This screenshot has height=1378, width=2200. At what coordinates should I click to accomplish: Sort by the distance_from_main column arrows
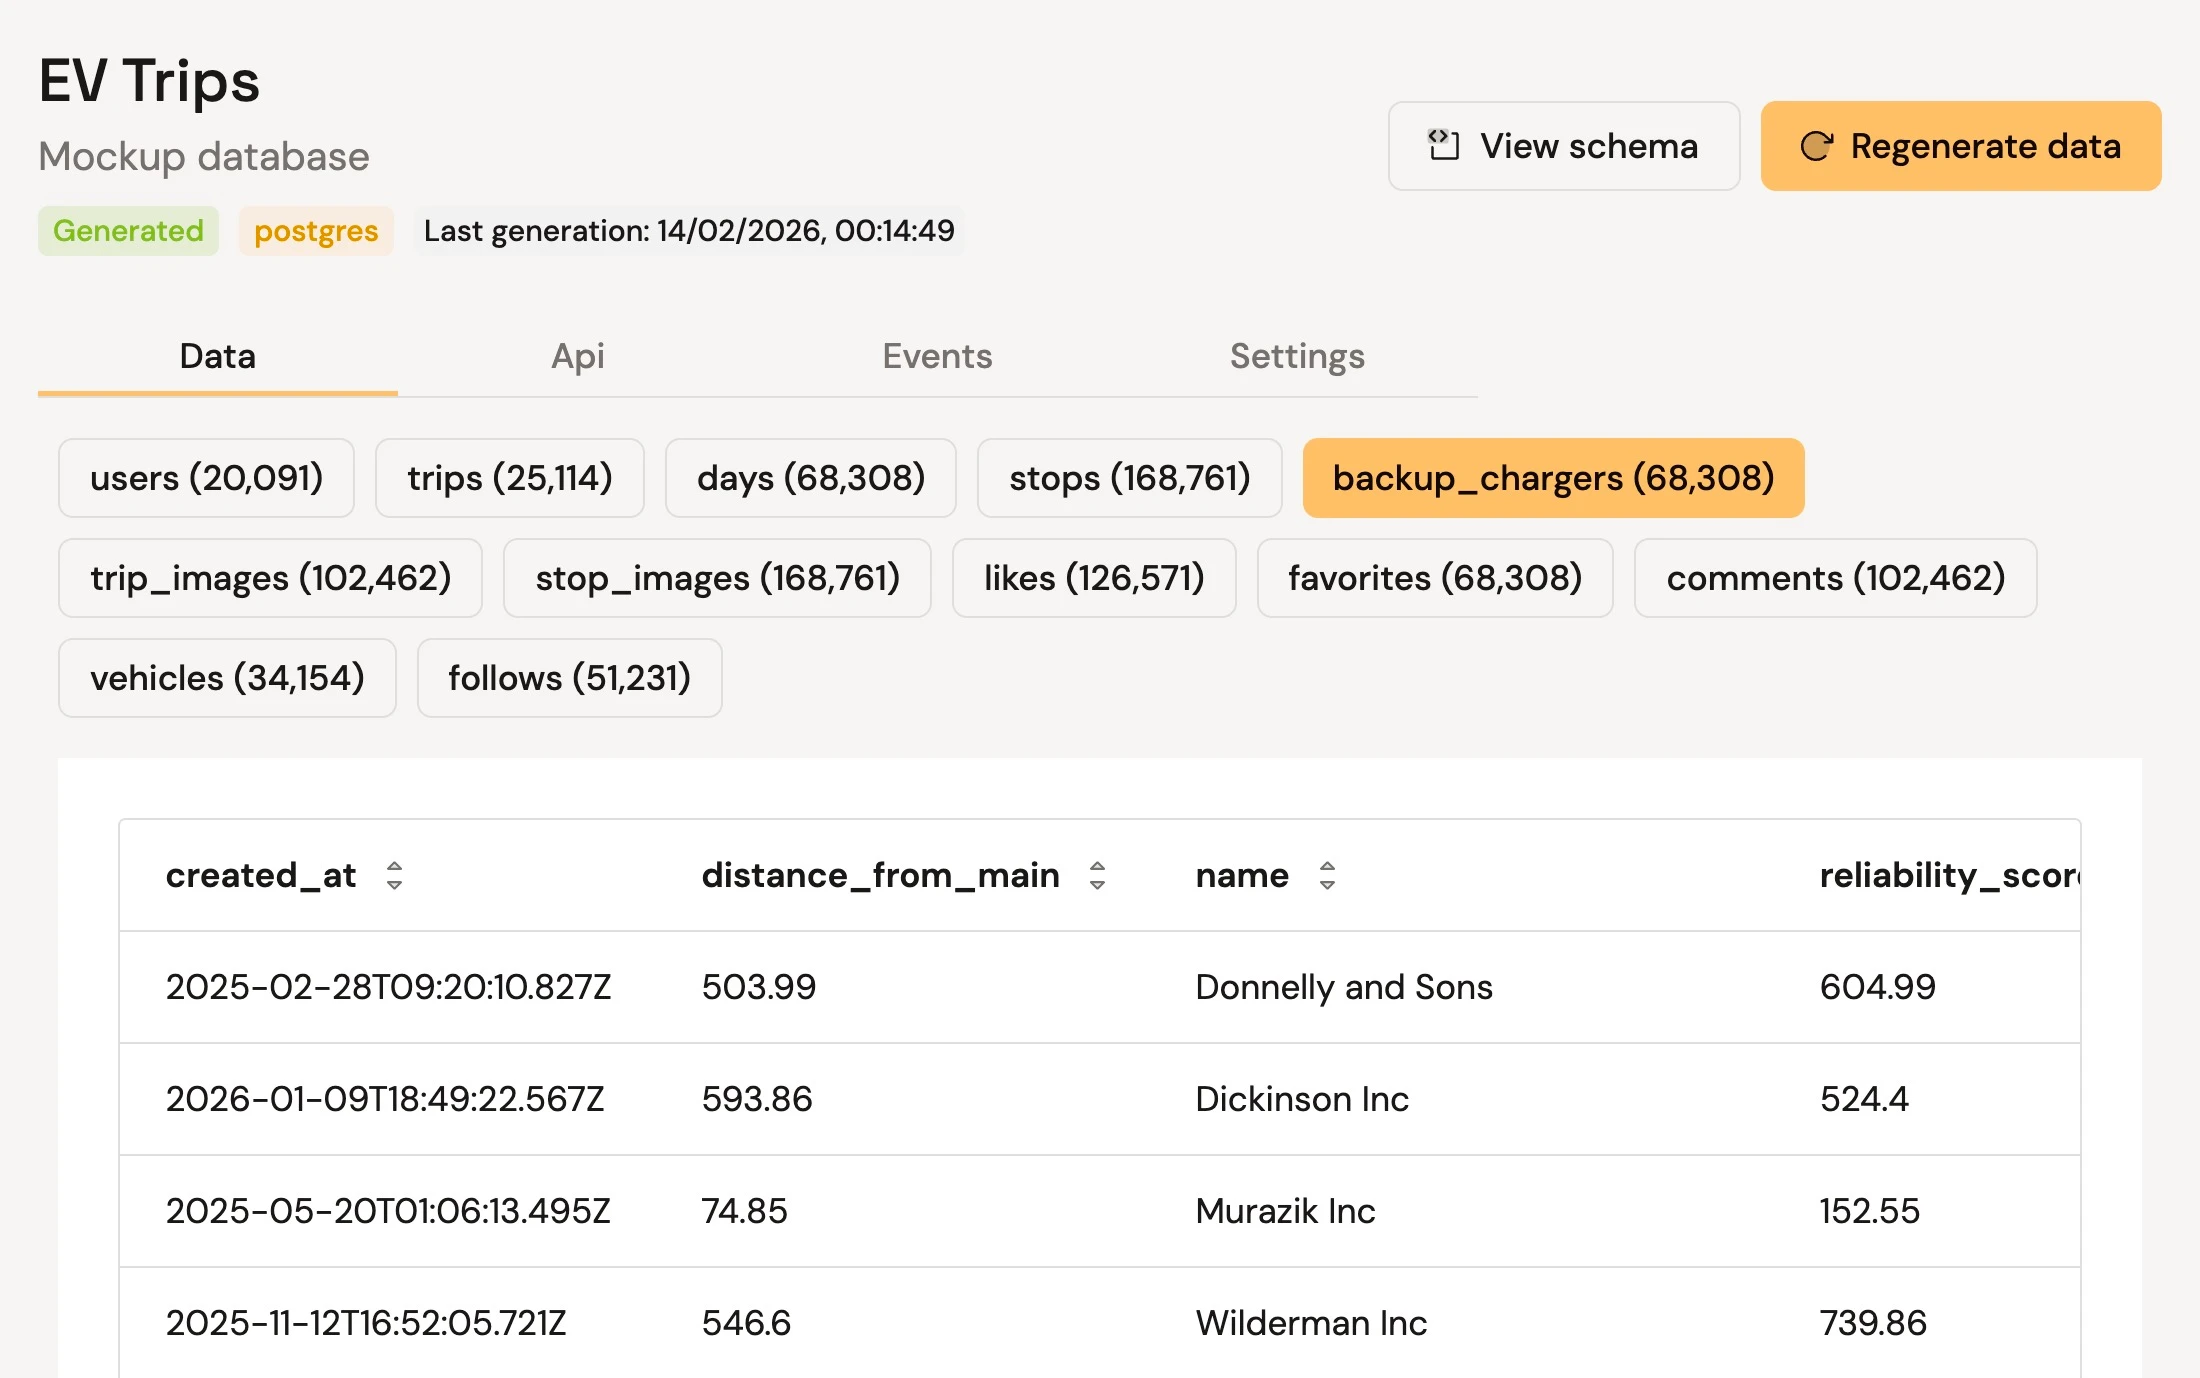point(1097,876)
